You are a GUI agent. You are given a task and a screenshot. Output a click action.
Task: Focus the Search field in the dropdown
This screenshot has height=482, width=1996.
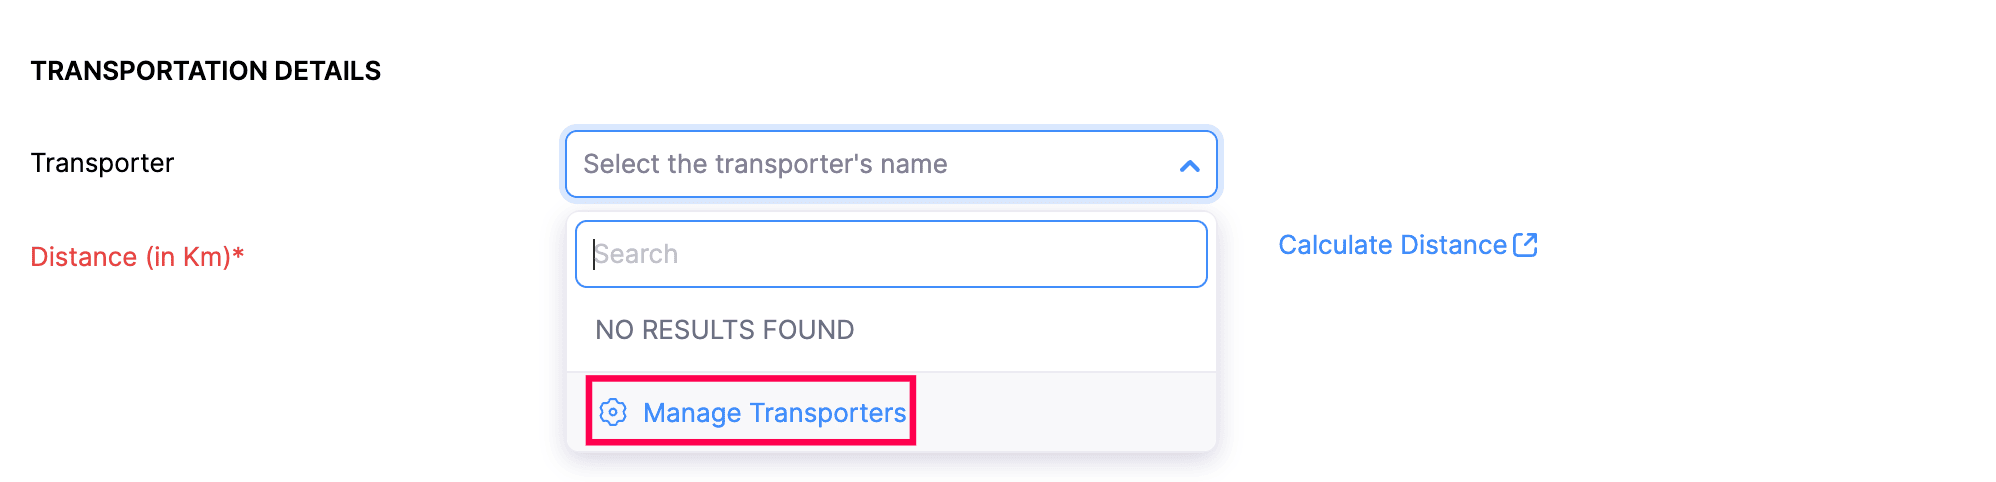tap(890, 254)
